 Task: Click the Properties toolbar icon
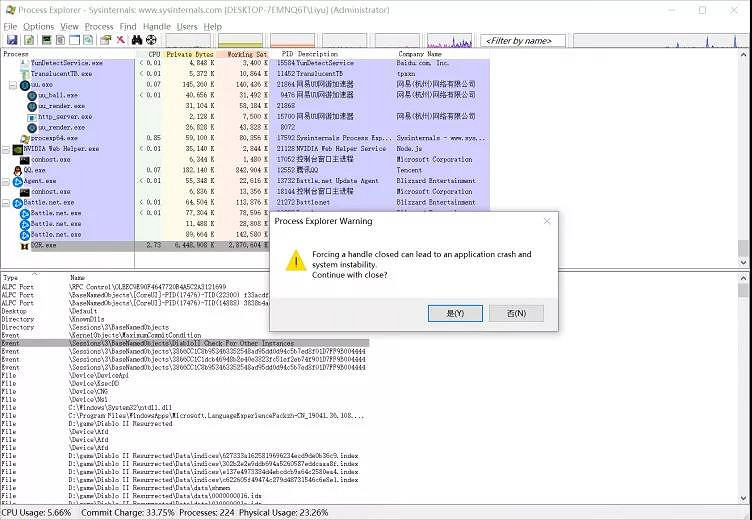(105, 40)
